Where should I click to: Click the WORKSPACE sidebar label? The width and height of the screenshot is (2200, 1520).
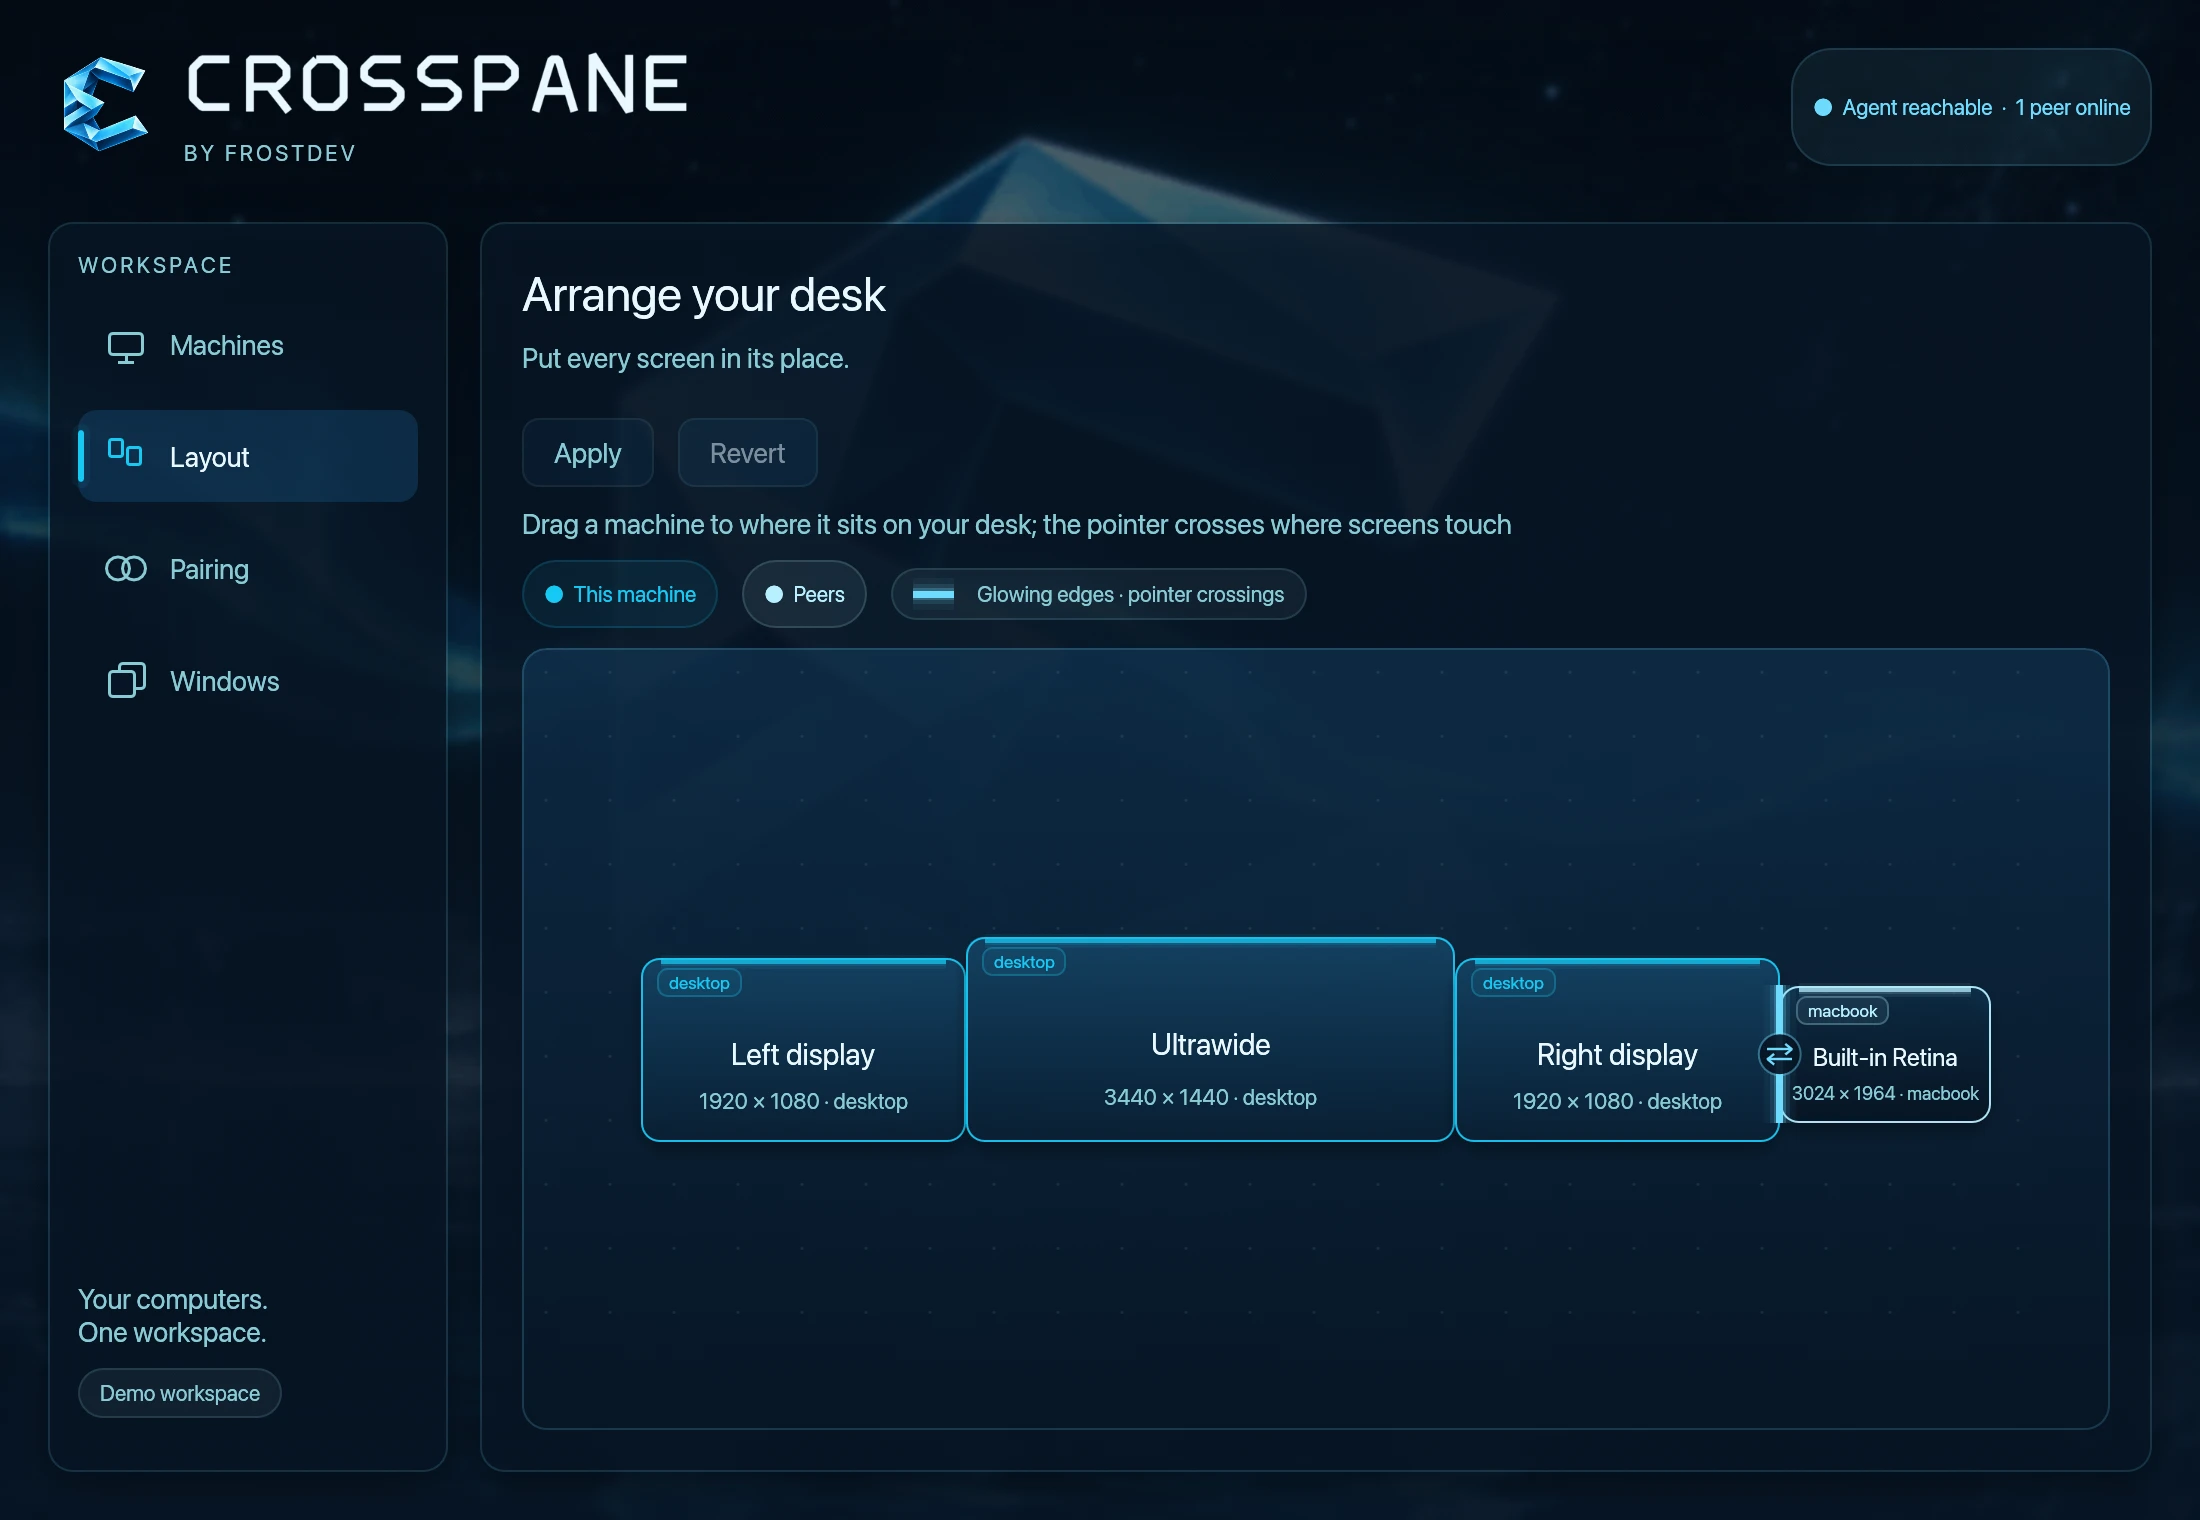155,265
